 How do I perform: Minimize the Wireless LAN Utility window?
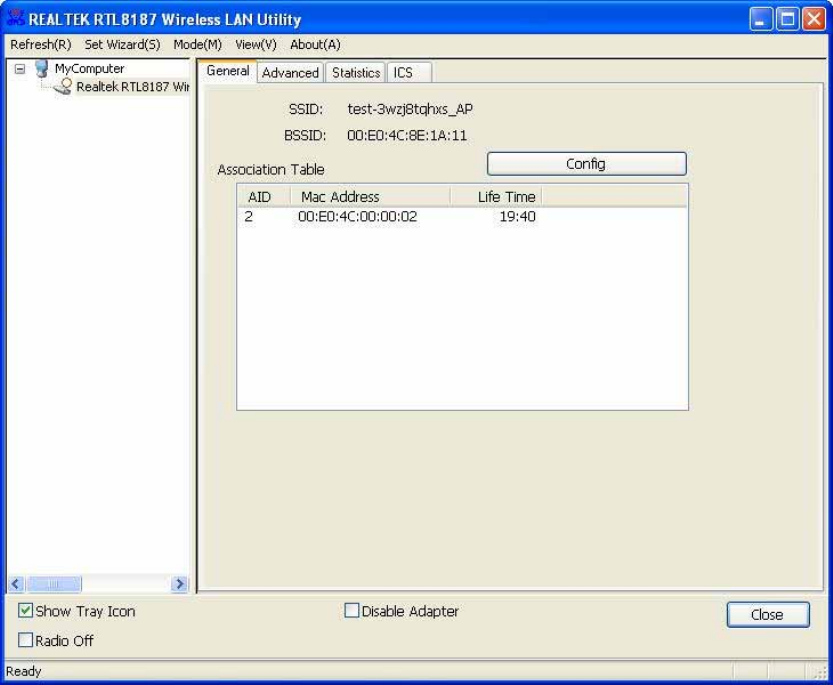761,20
